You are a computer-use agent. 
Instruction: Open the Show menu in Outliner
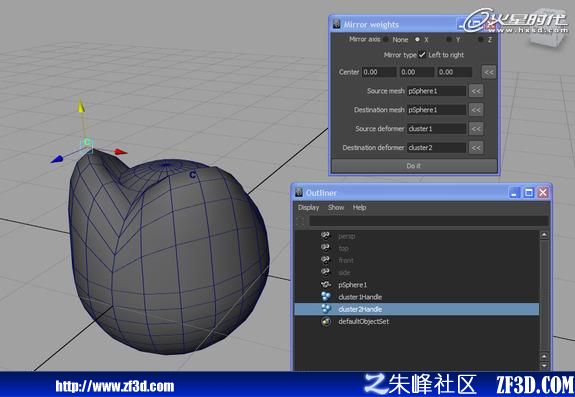(x=336, y=207)
